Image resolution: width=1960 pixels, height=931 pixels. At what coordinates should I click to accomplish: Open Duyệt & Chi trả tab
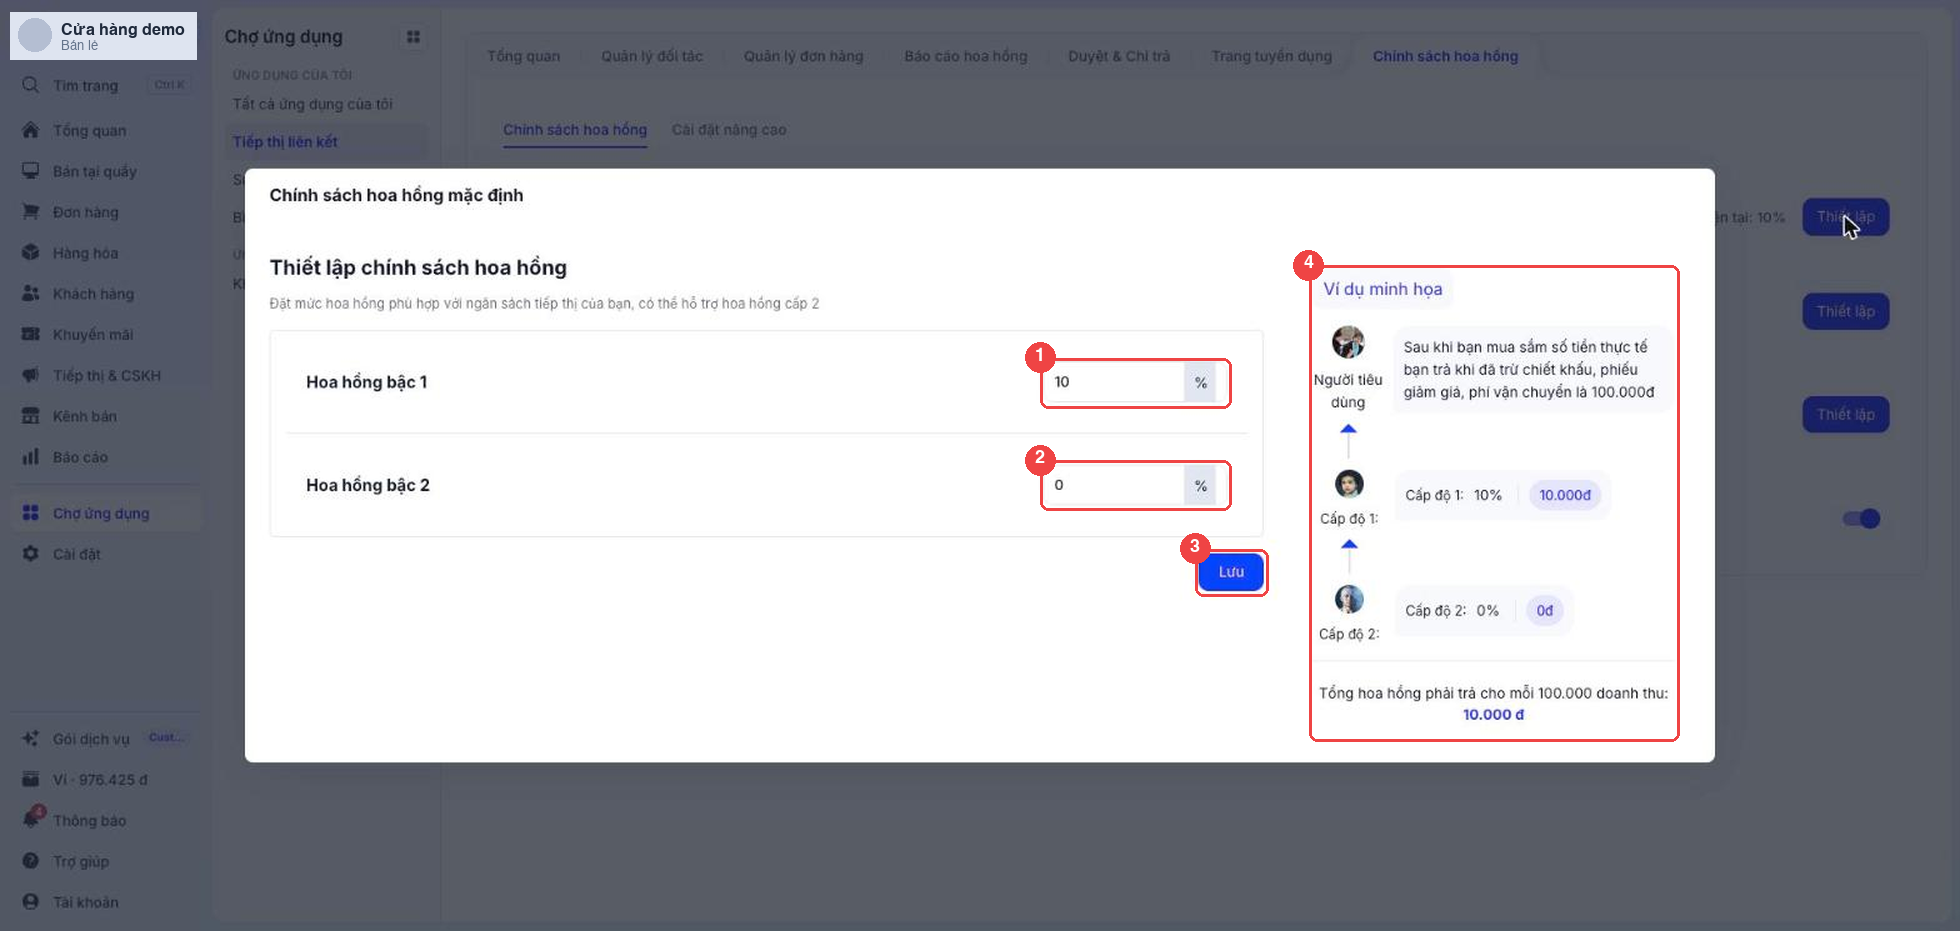[1119, 56]
